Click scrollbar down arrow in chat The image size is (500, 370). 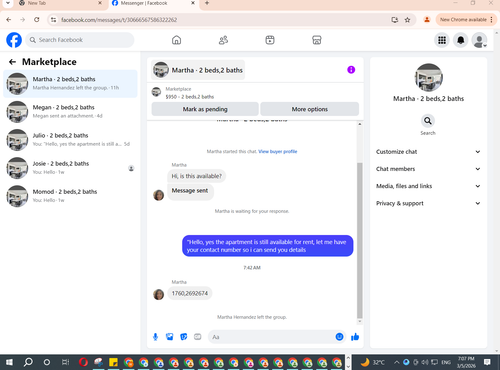pyautogui.click(x=360, y=322)
